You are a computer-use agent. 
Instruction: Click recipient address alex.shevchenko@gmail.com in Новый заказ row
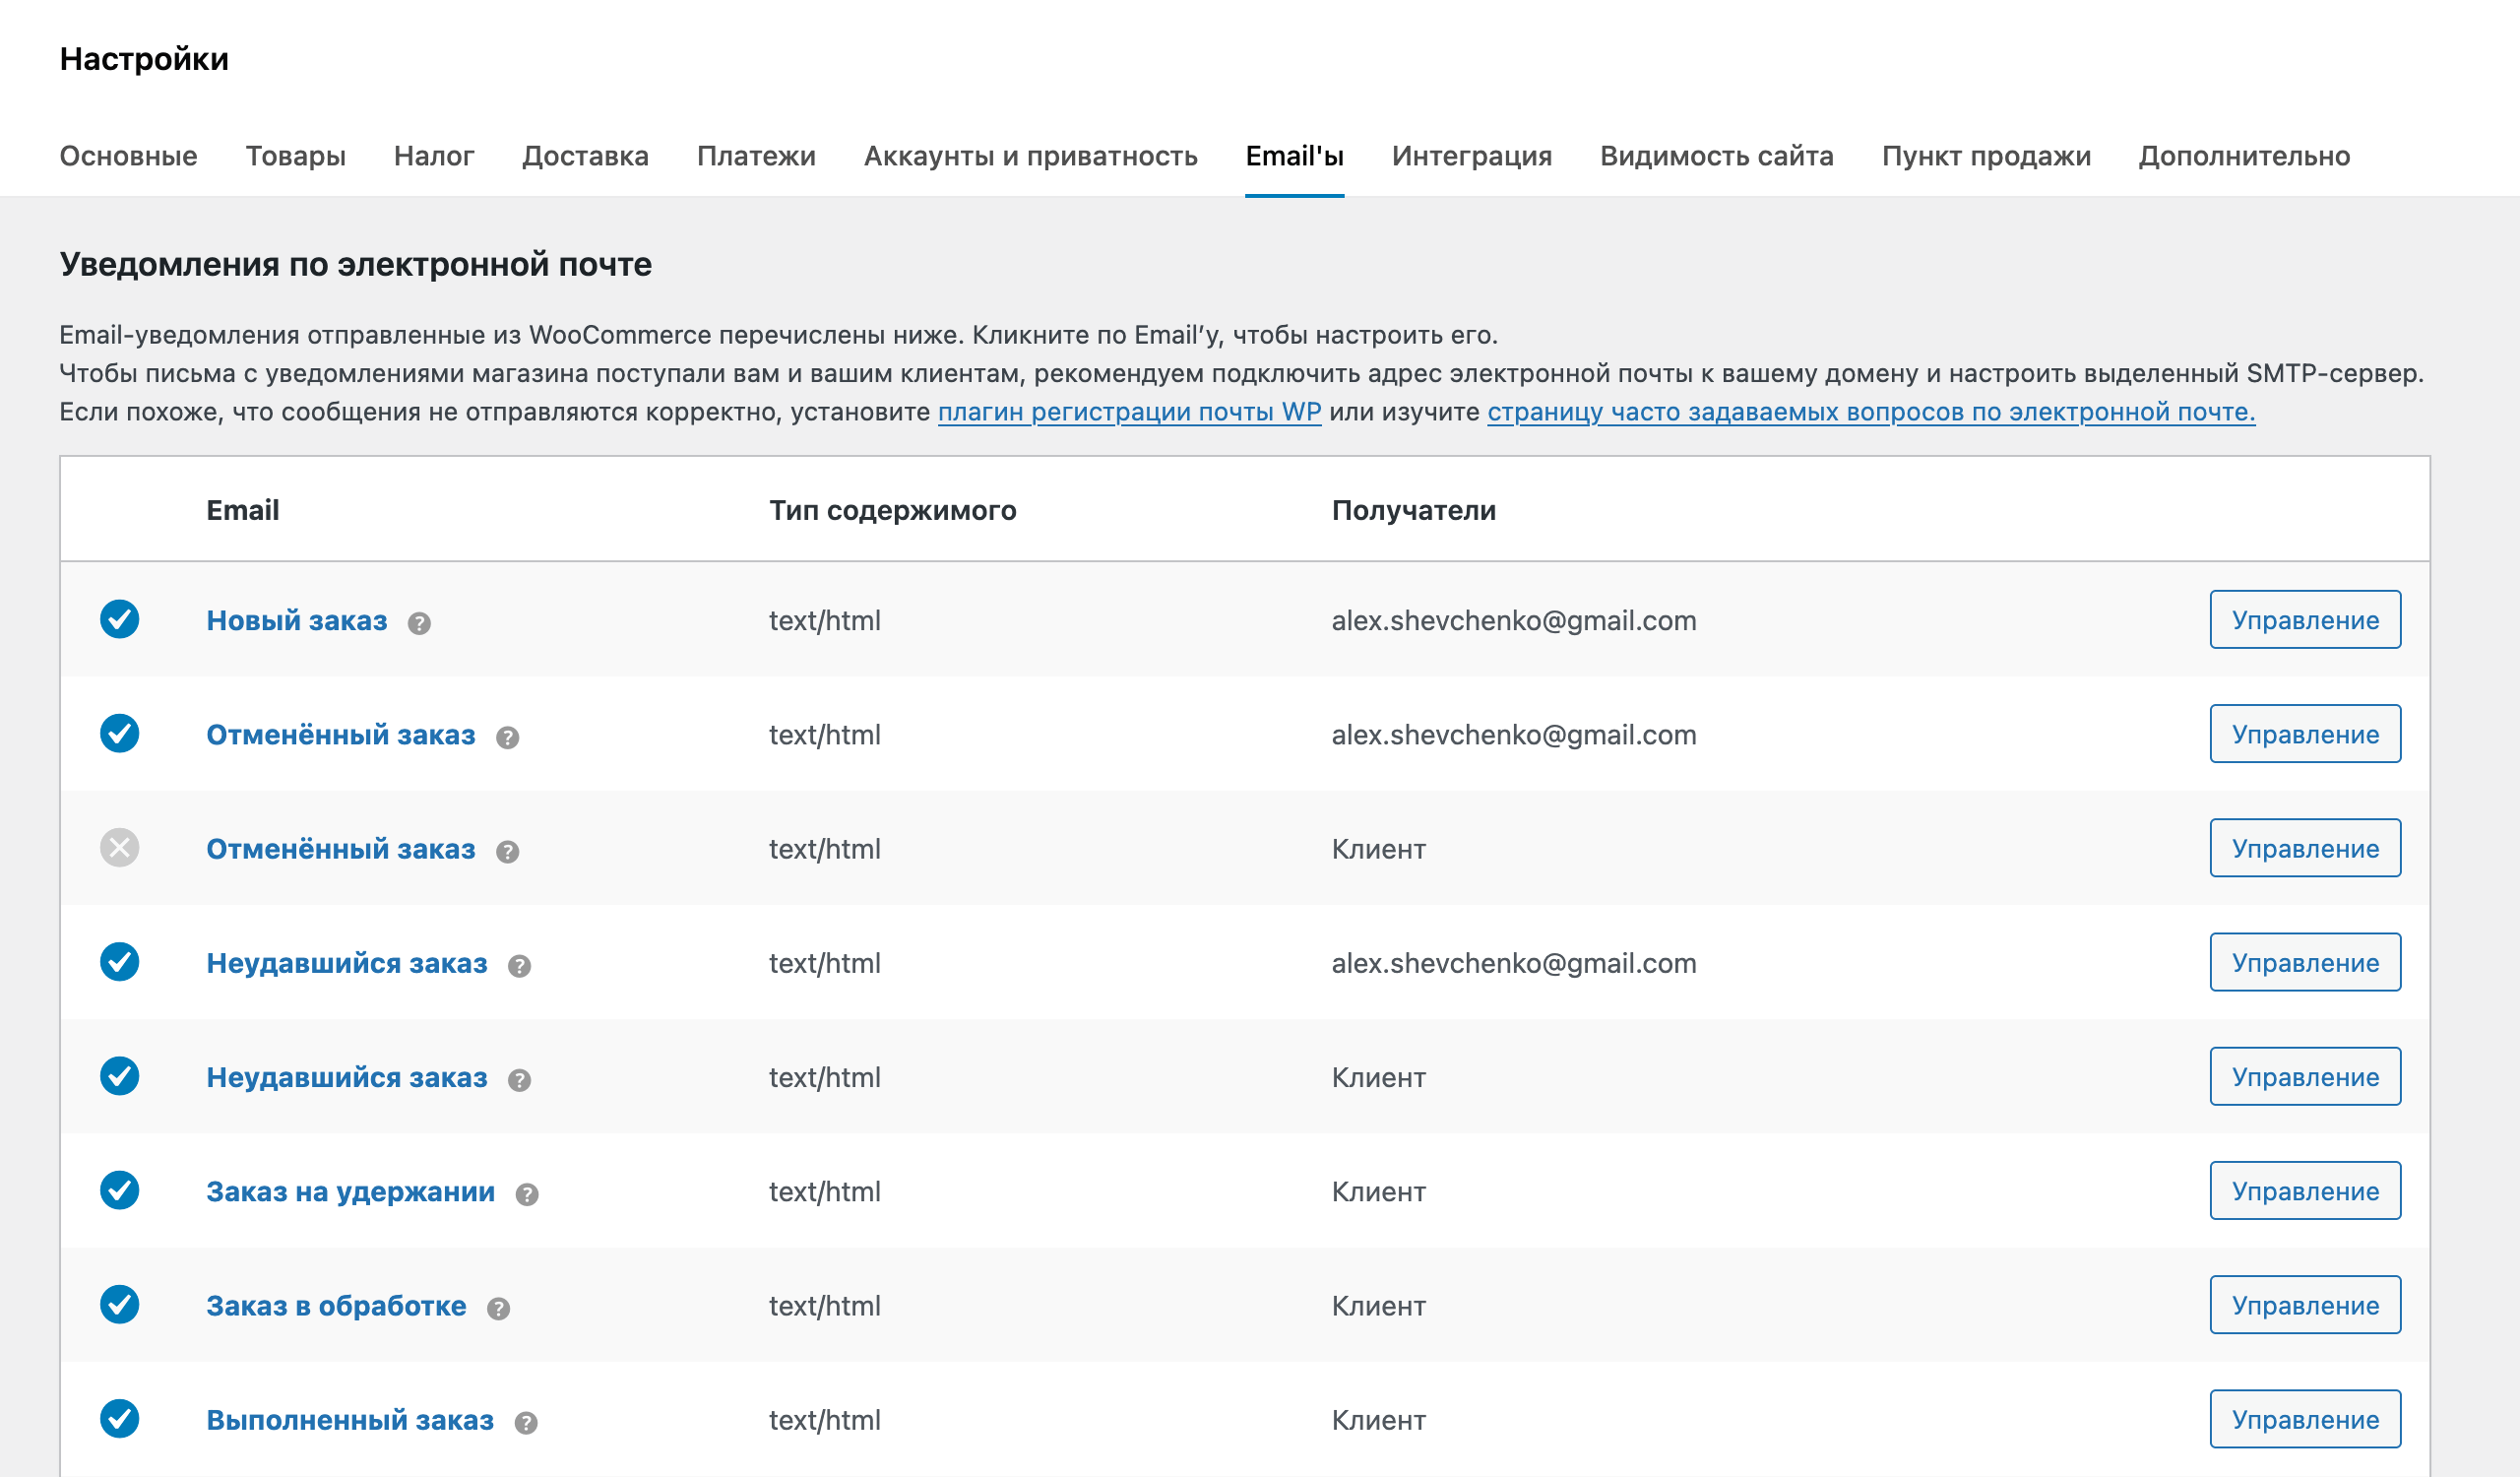pyautogui.click(x=1513, y=620)
